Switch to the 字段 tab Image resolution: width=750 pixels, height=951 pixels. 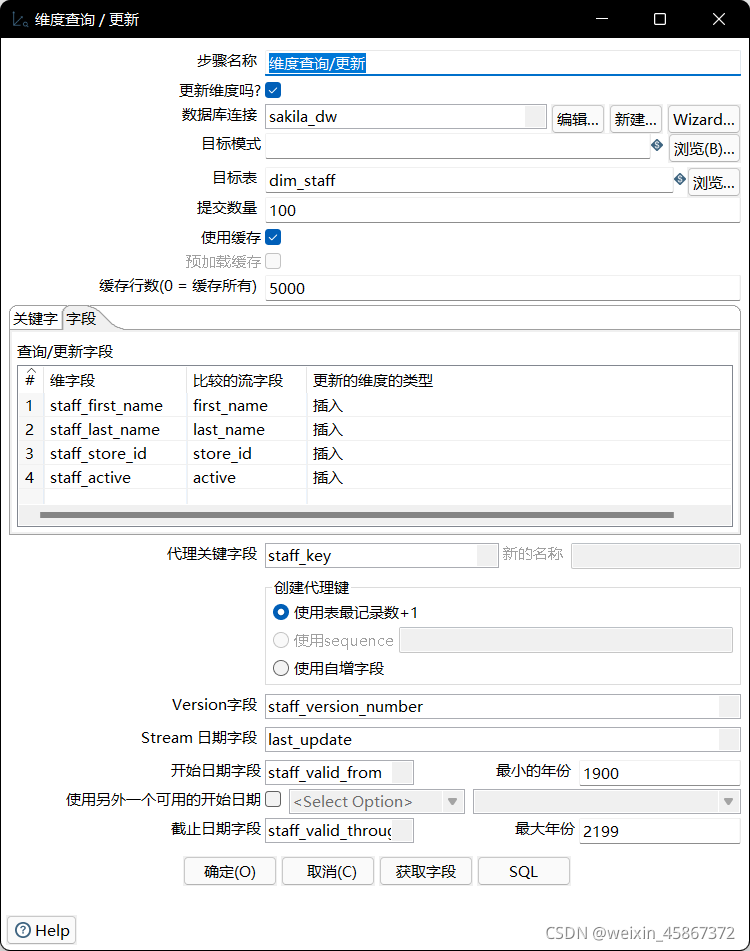(x=79, y=319)
